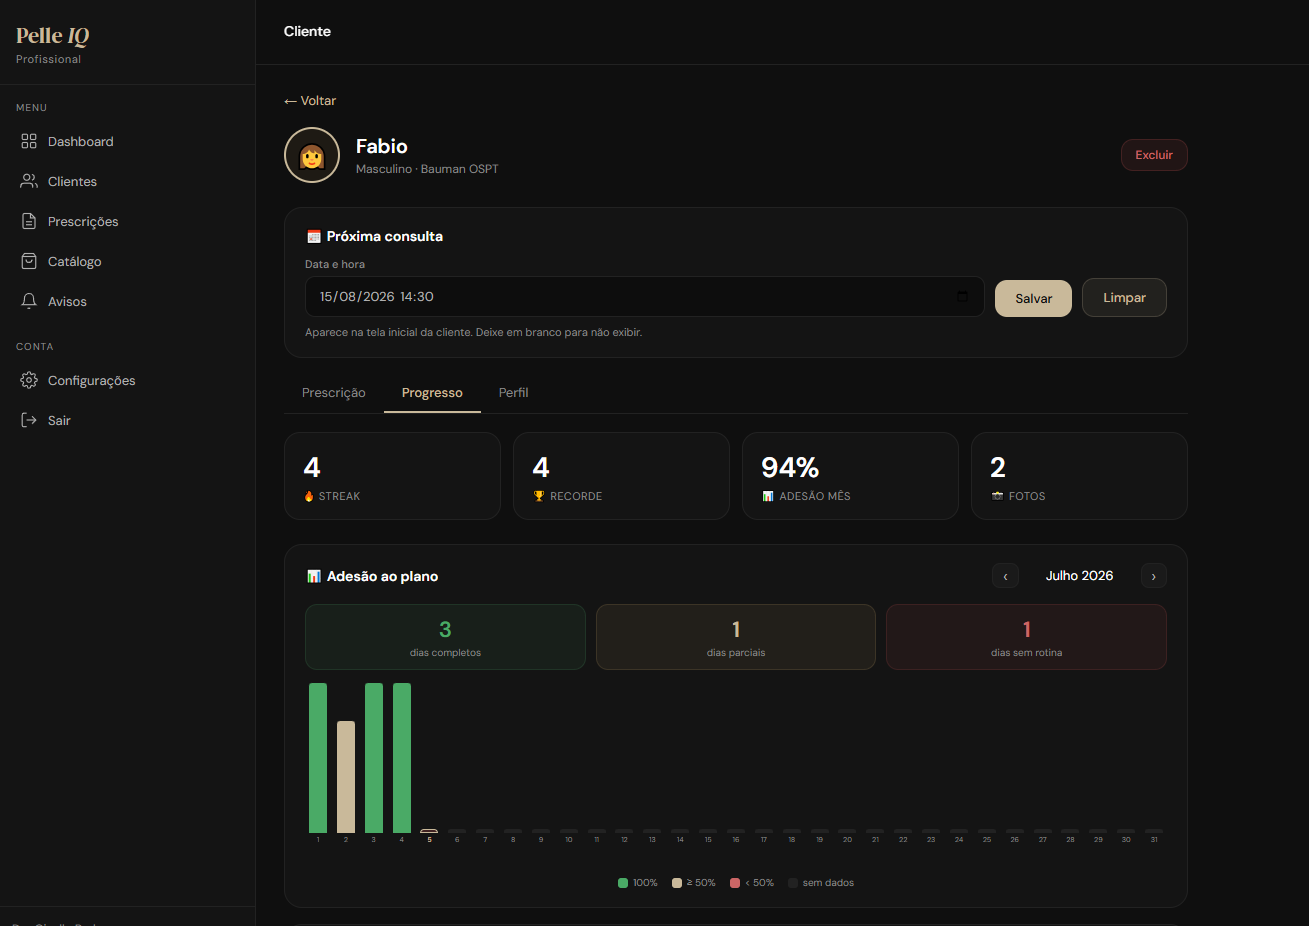Screen dimensions: 1309x926
Task: Delete the client with Excluir button
Action: coord(1154,155)
